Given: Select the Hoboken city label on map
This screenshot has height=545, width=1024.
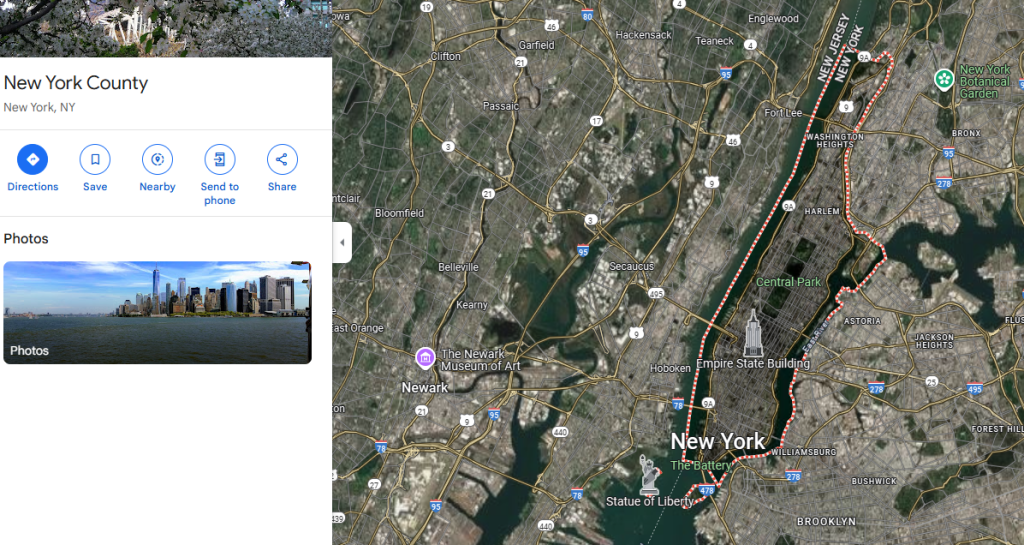Looking at the screenshot, I should (x=670, y=368).
